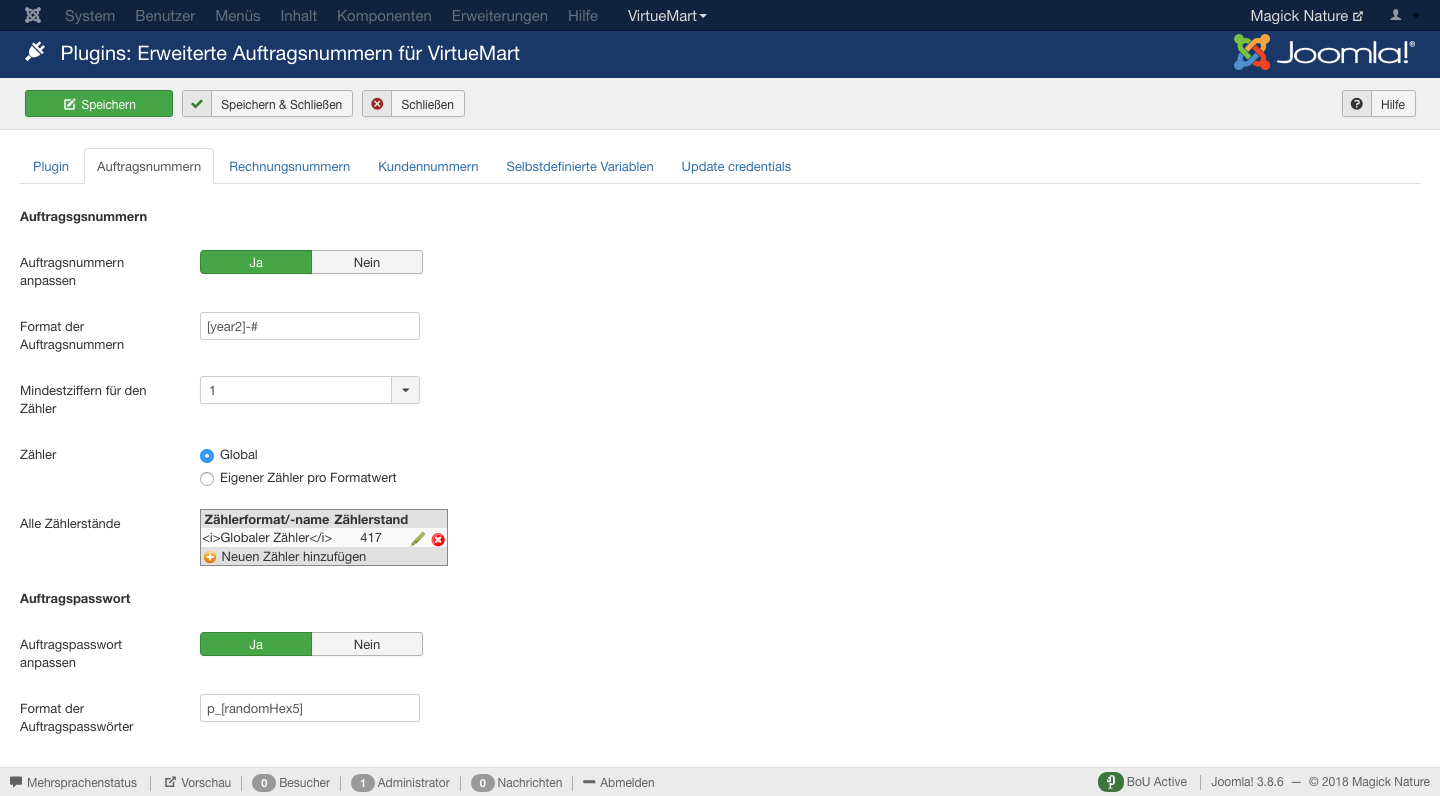Switch to the Kundennummern tab
The image size is (1440, 796).
point(428,167)
